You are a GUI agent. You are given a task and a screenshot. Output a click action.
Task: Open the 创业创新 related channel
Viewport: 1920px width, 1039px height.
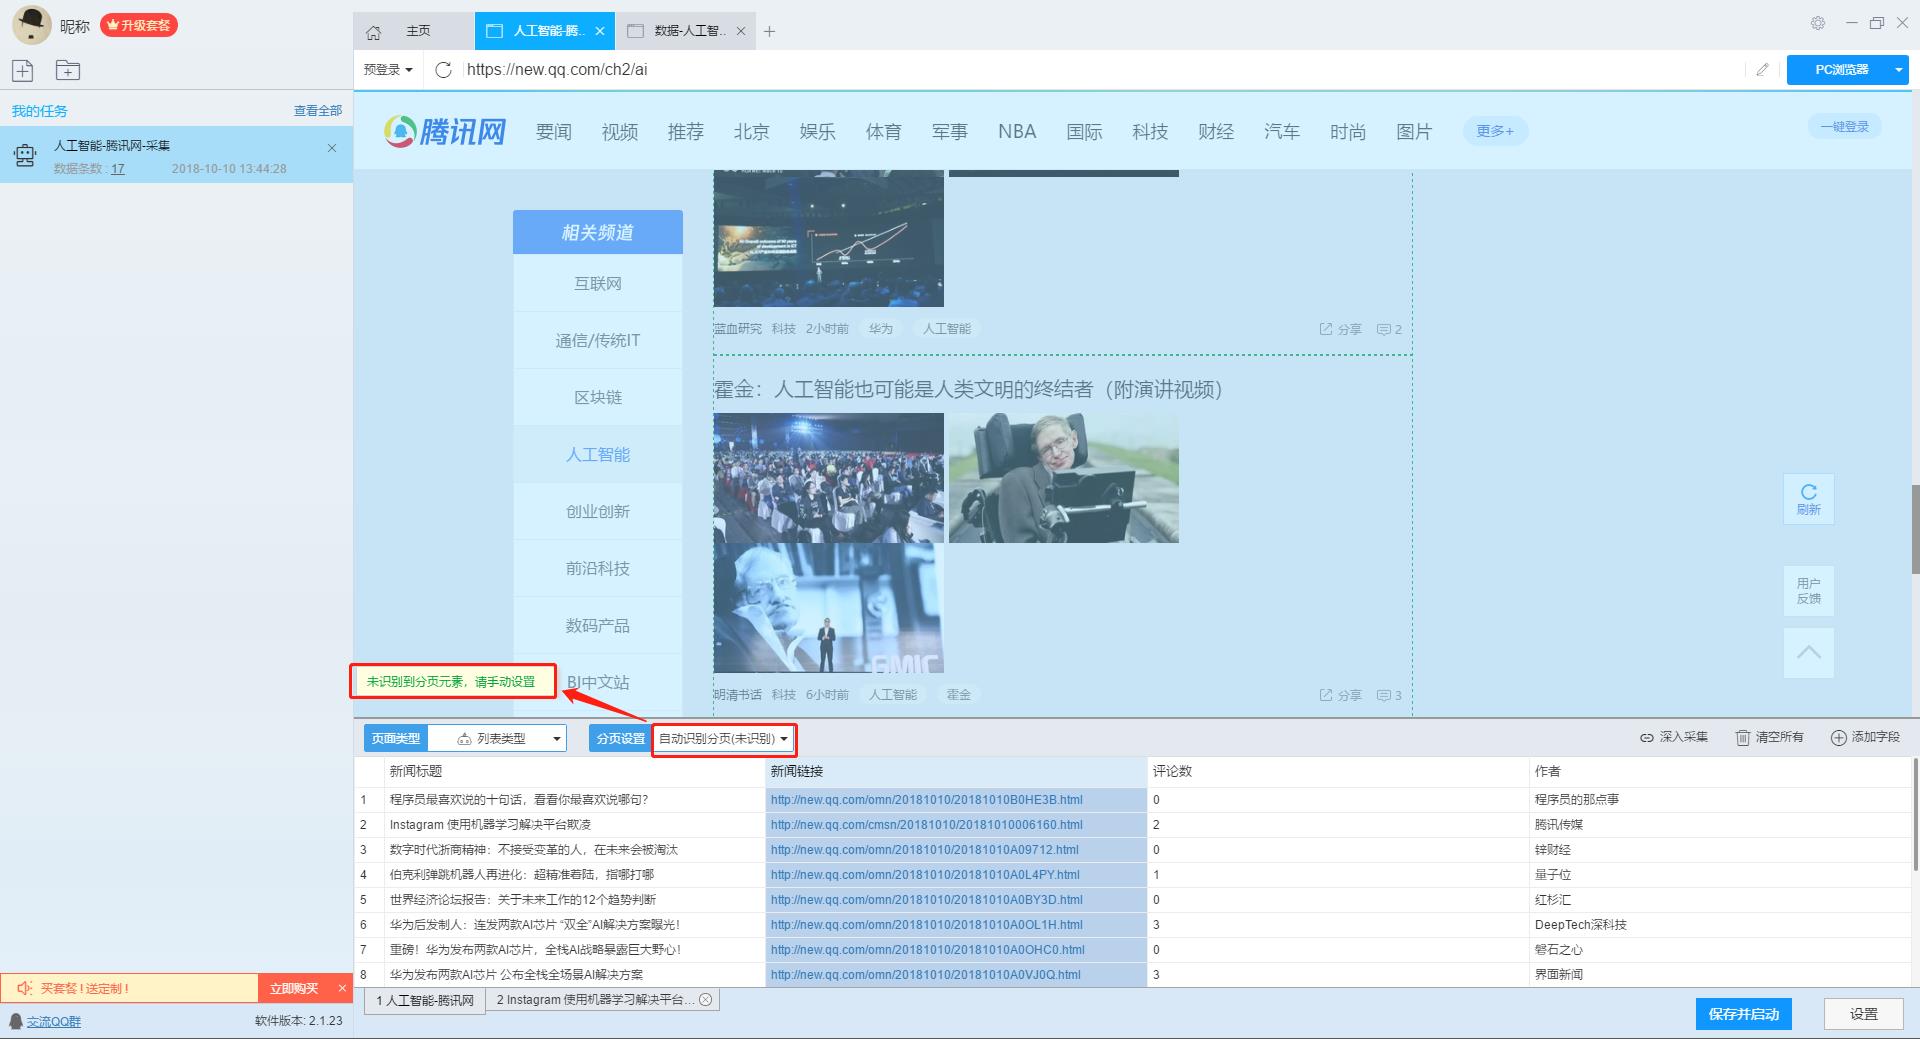(x=598, y=511)
